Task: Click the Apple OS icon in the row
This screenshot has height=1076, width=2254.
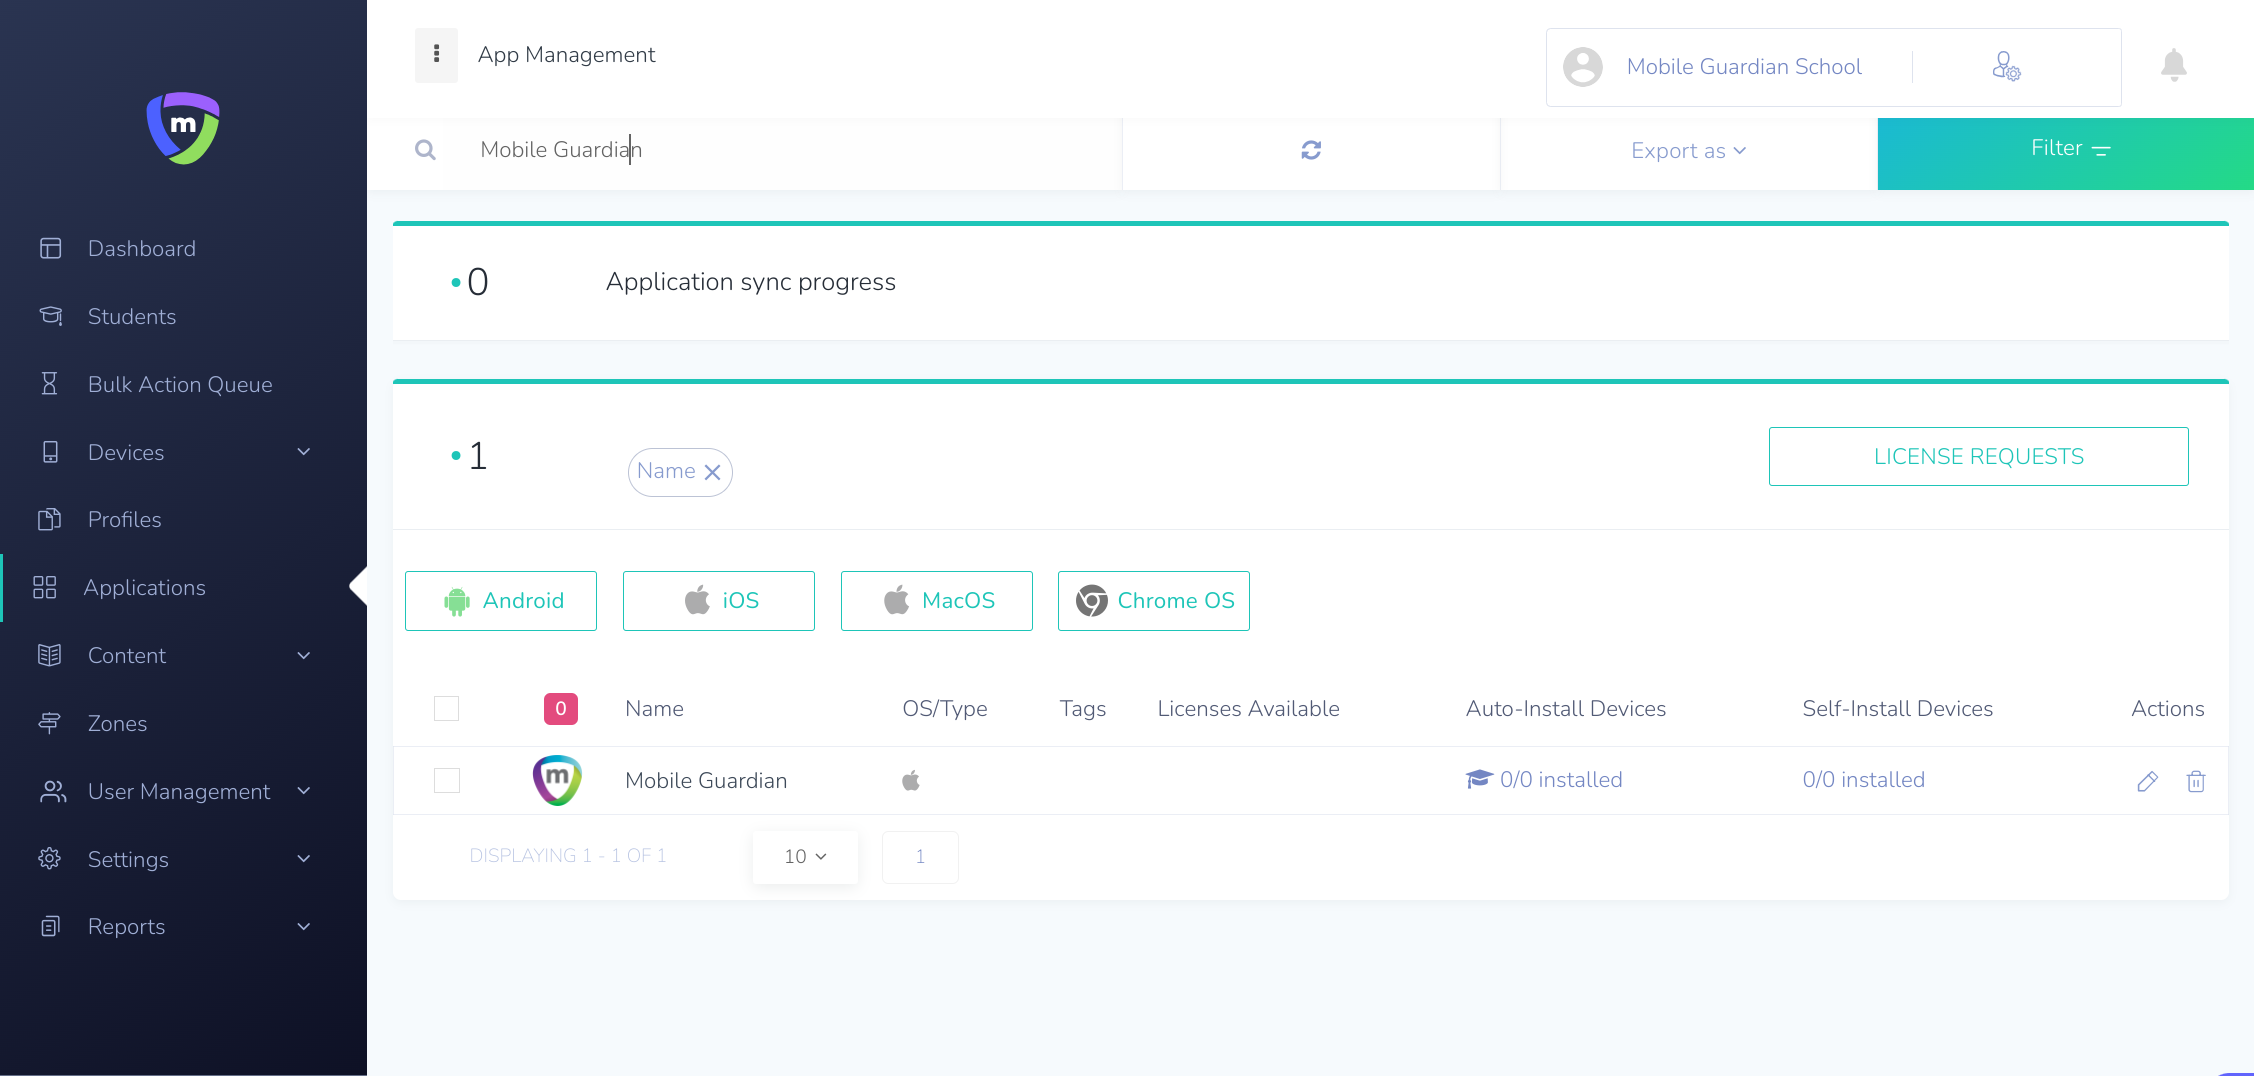Action: pos(910,780)
